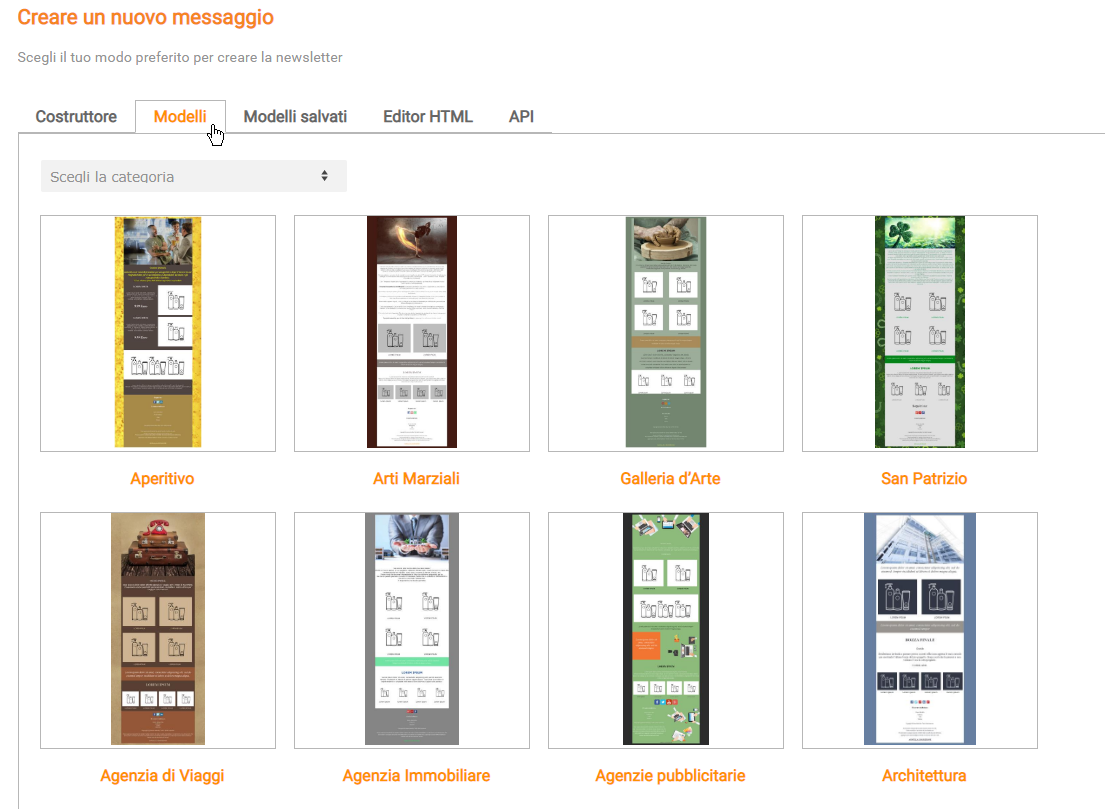Pick the San Patrizio template preview
Image resolution: width=1105 pixels, height=809 pixels.
pos(920,333)
